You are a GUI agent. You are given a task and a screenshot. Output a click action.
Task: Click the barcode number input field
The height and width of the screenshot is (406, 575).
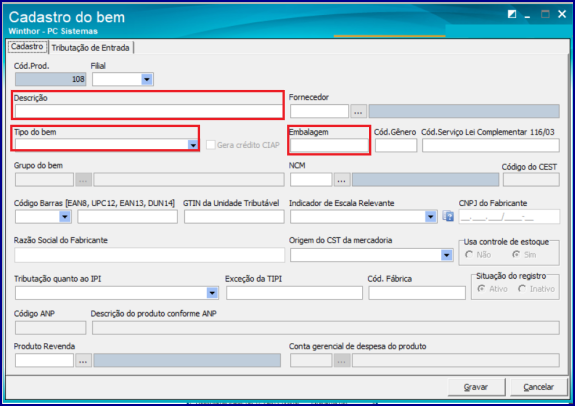pyautogui.click(x=128, y=217)
